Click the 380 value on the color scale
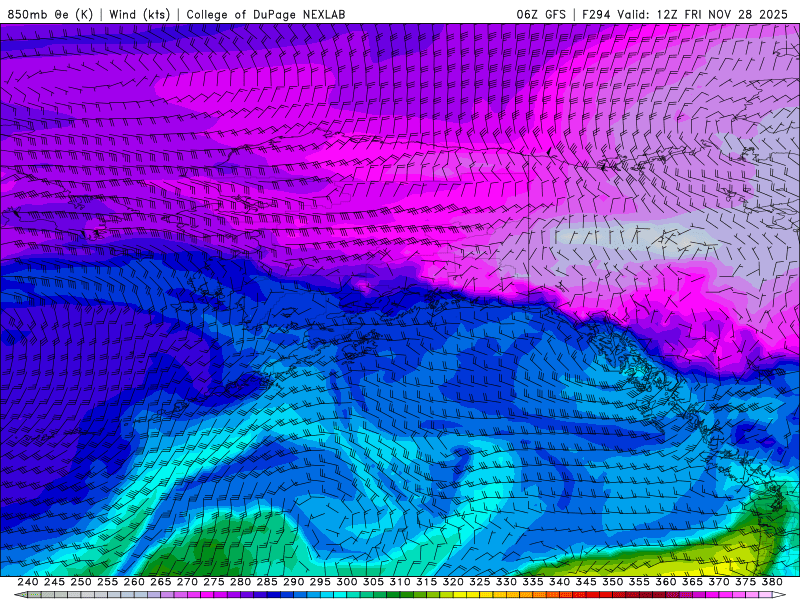800x600 pixels. [x=771, y=582]
